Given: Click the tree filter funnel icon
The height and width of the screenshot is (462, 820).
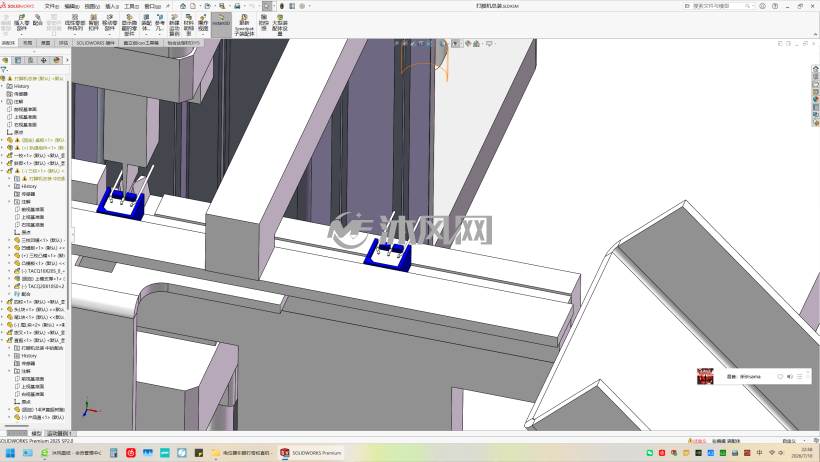Looking at the screenshot, I should [4, 70].
